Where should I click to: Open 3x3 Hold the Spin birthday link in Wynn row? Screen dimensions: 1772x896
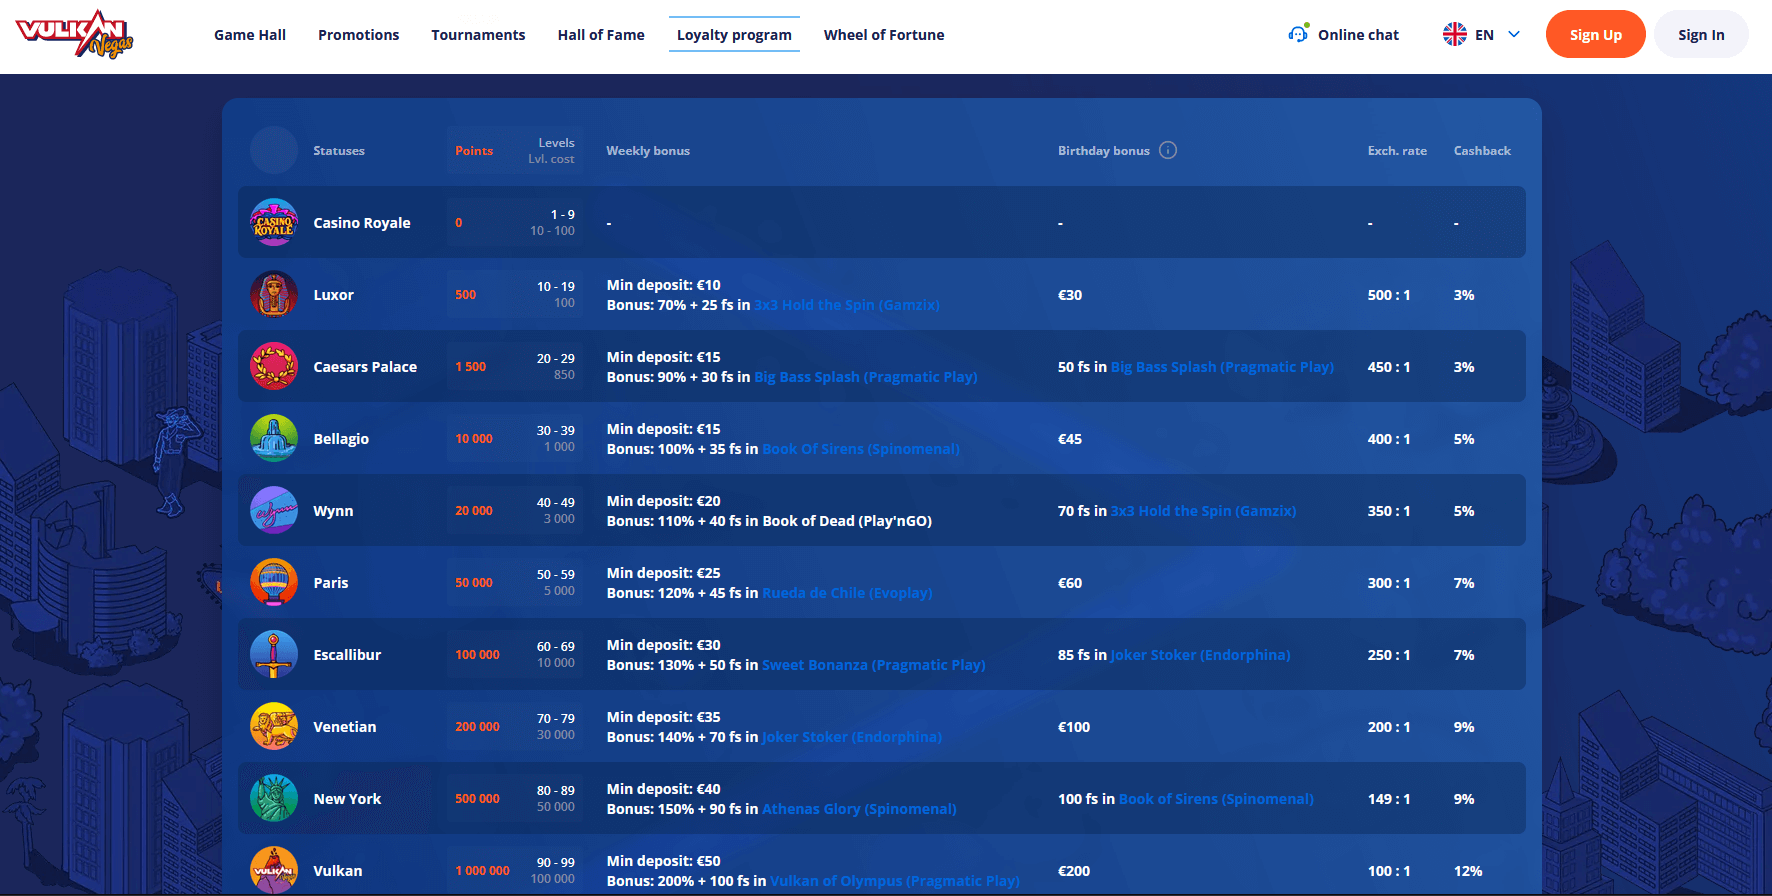[1203, 511]
